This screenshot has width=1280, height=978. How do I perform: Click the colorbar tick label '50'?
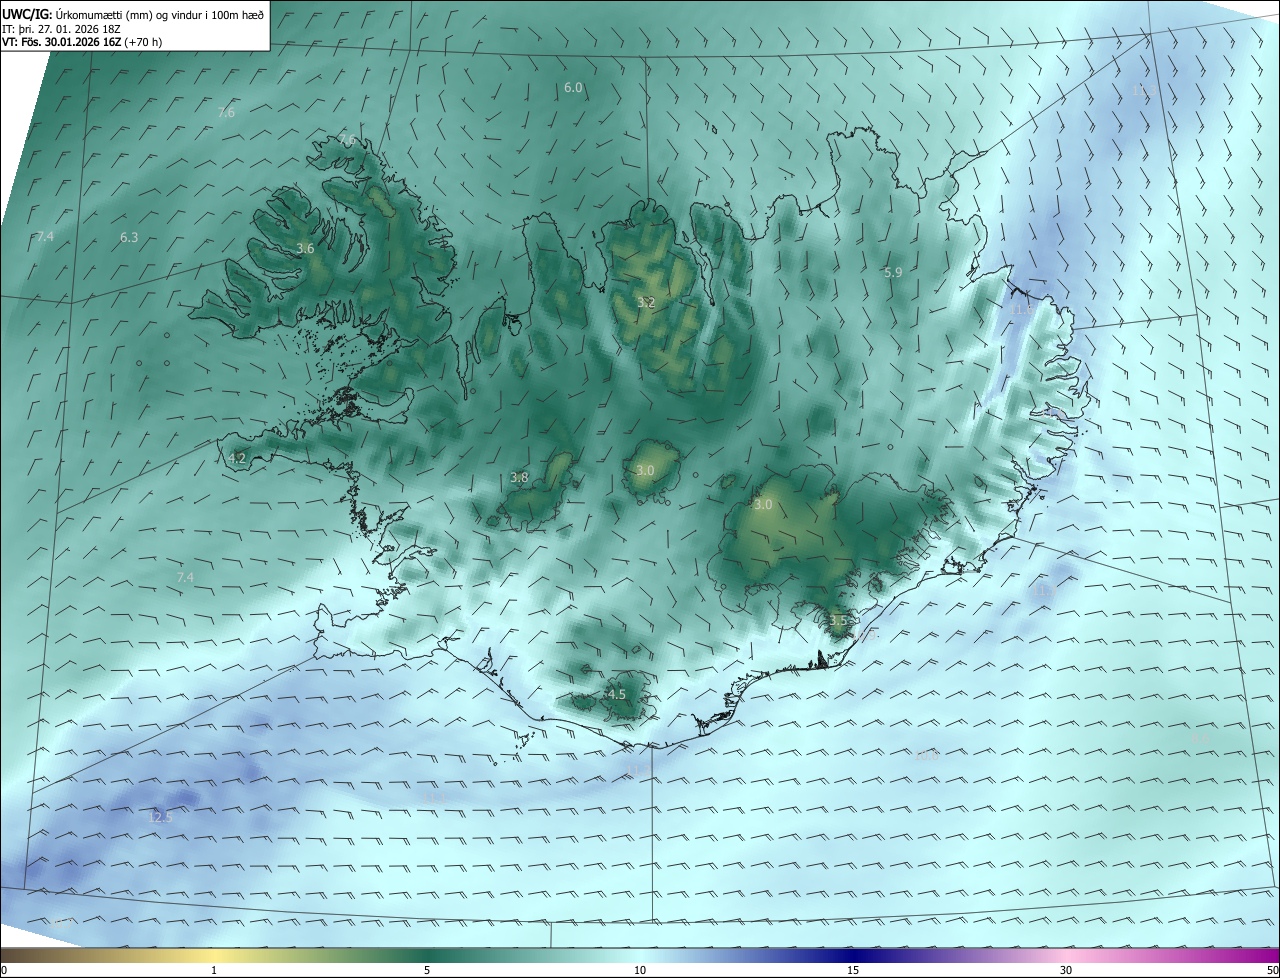point(1272,971)
